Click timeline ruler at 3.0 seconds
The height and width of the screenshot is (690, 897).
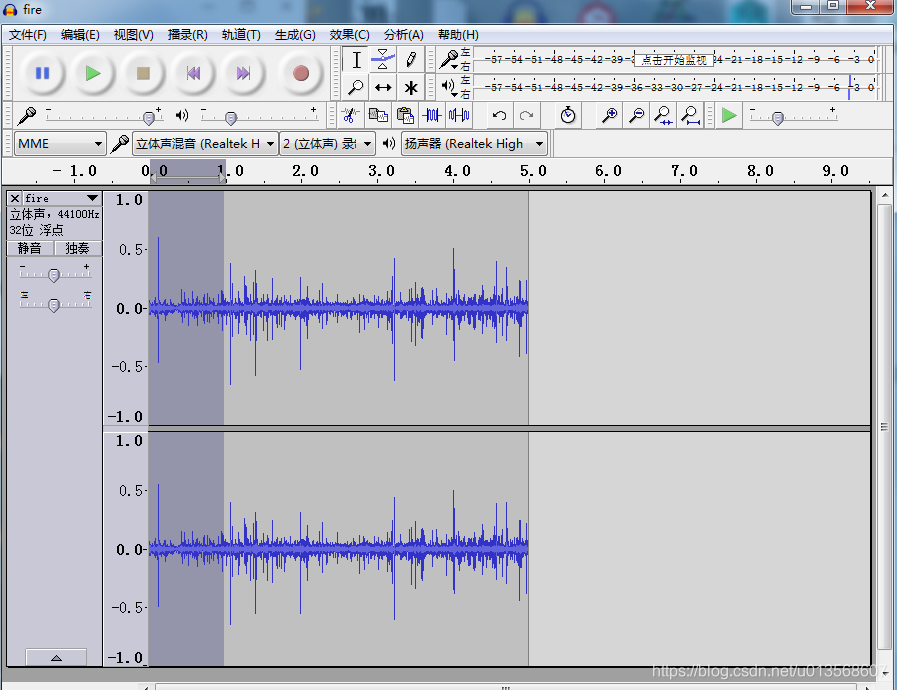(378, 173)
